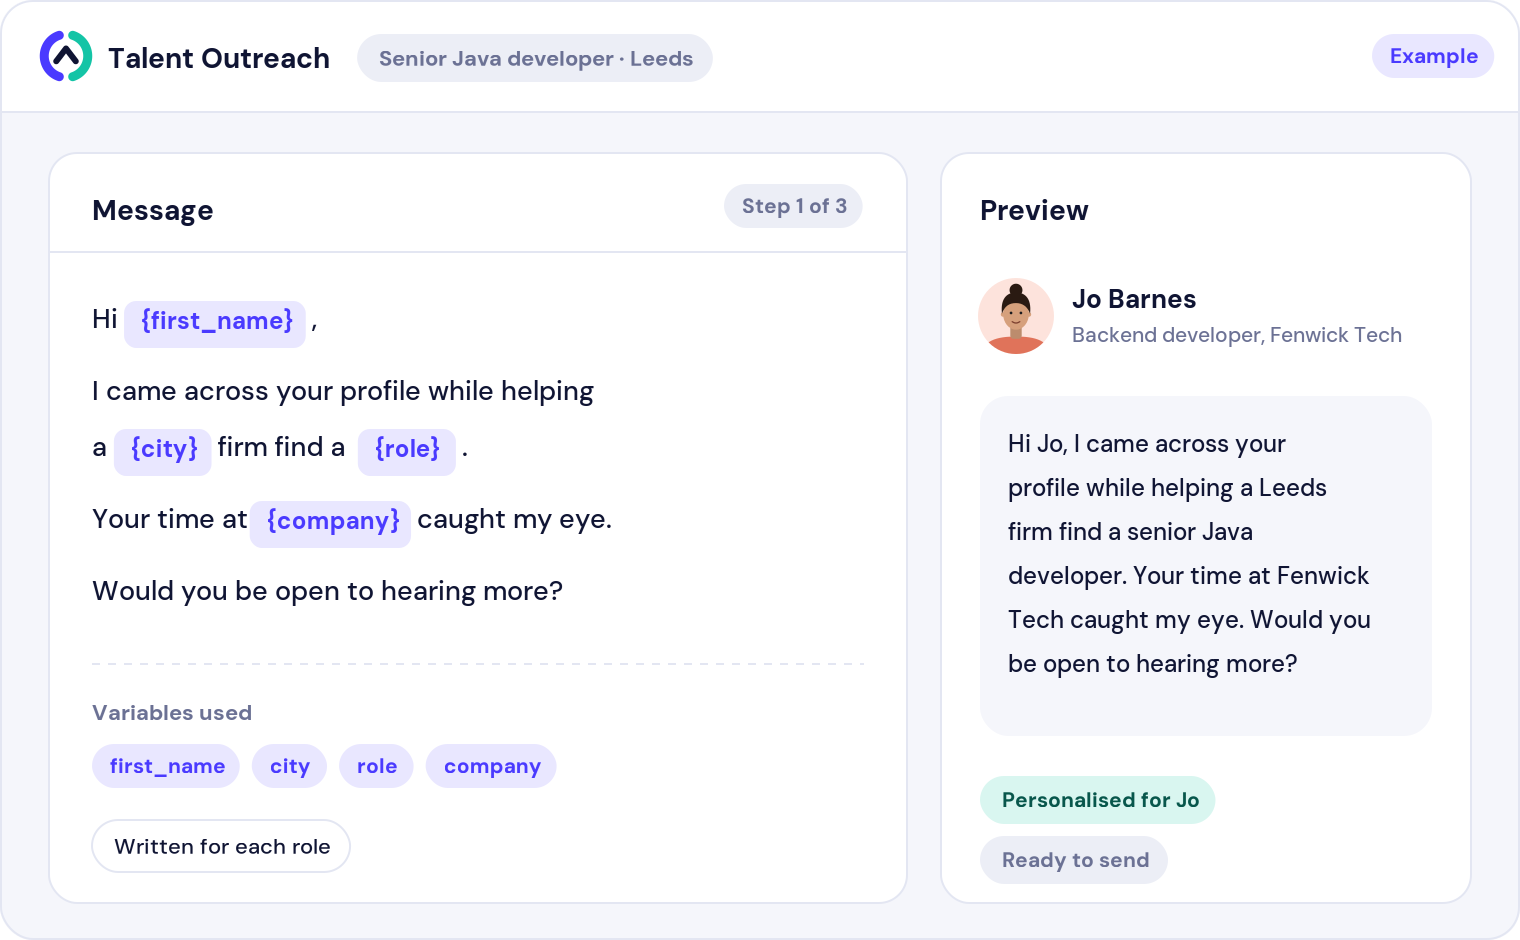Click the Written for each role button

point(221,846)
